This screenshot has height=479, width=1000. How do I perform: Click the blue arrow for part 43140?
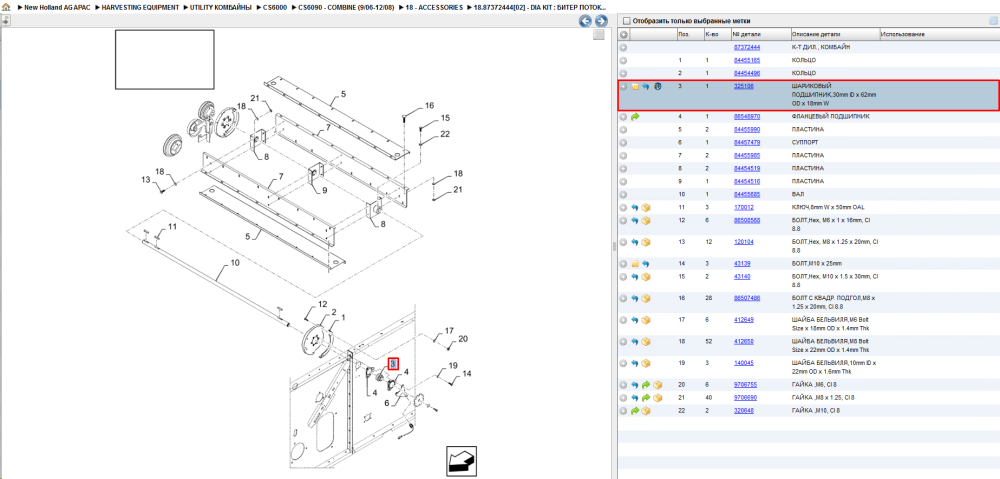pyautogui.click(x=635, y=277)
